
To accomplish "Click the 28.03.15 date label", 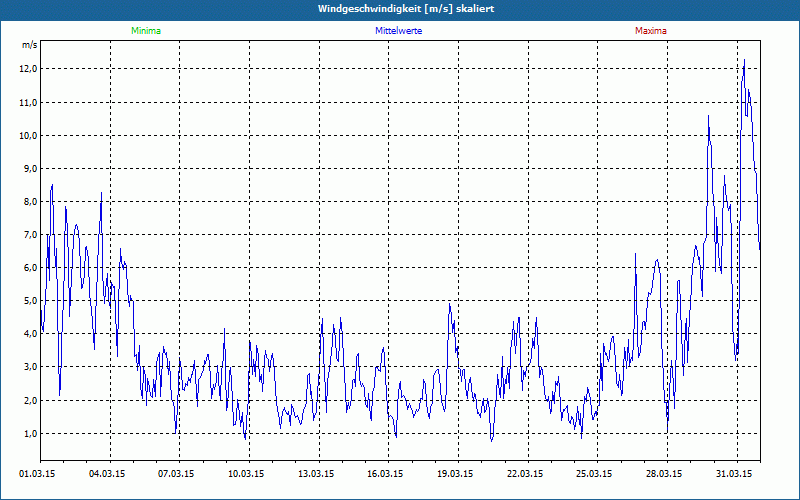I will tap(664, 474).
